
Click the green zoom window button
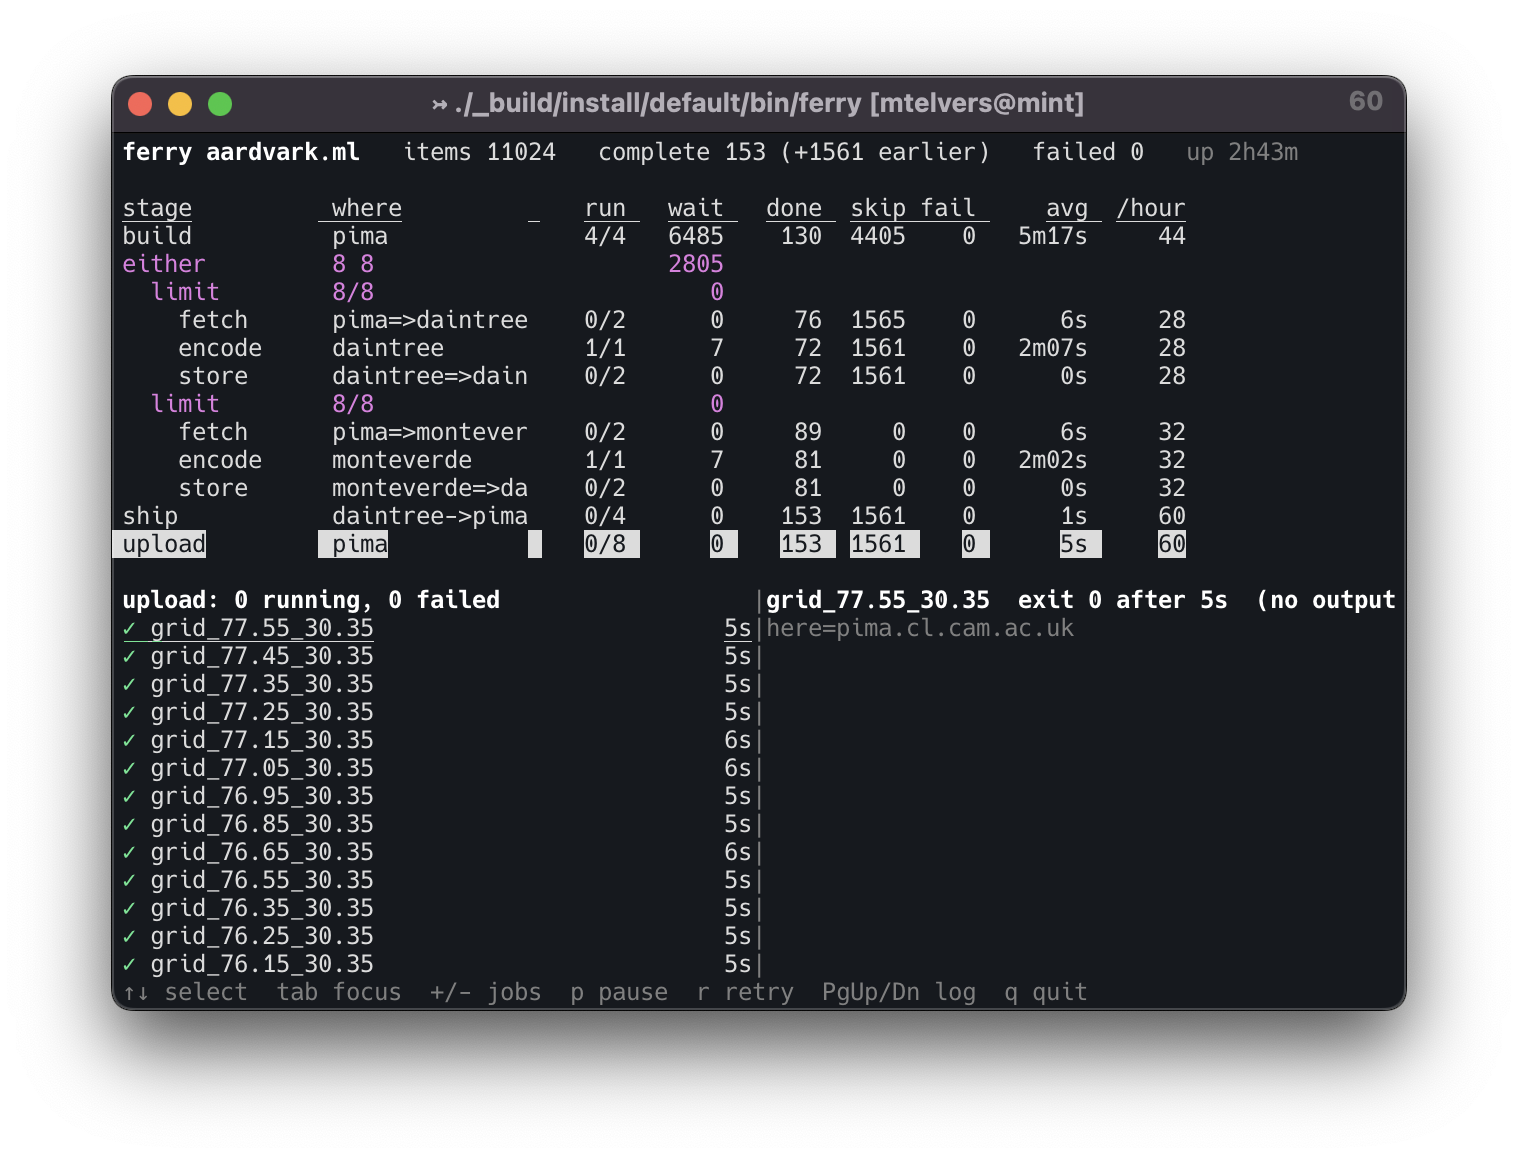pyautogui.click(x=220, y=104)
